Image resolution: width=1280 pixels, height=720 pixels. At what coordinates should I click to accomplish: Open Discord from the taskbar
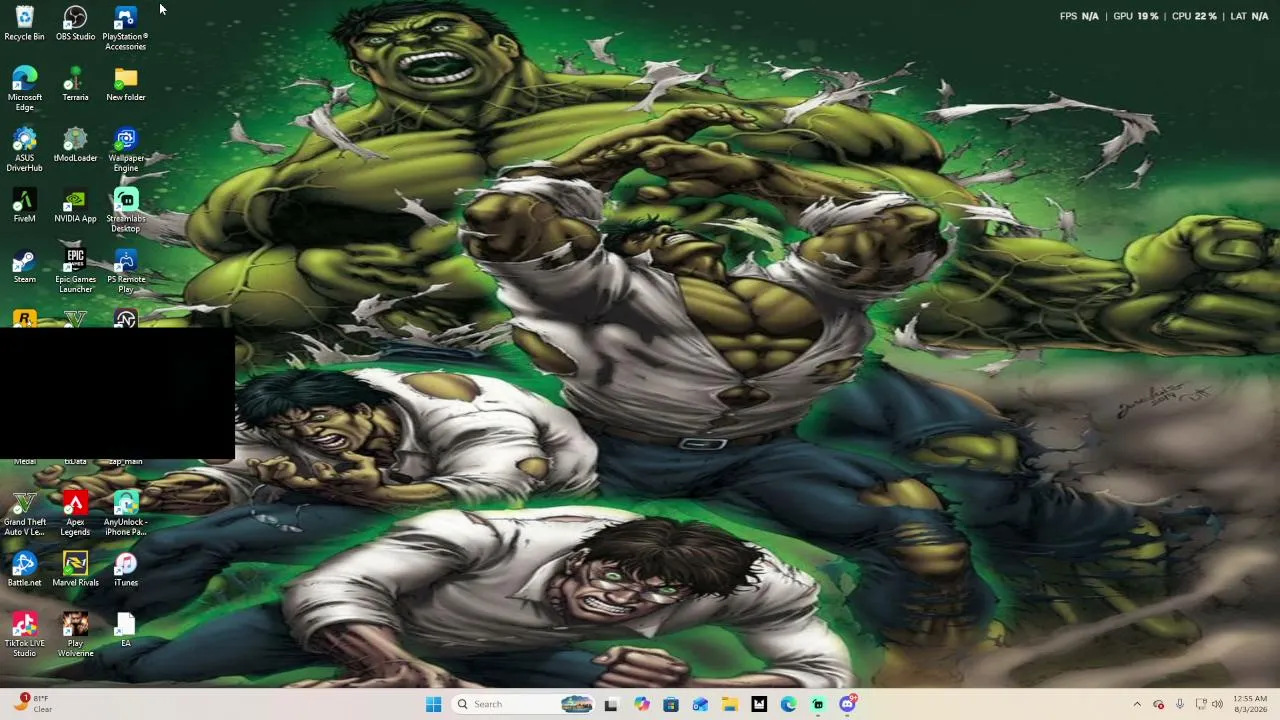click(x=847, y=704)
